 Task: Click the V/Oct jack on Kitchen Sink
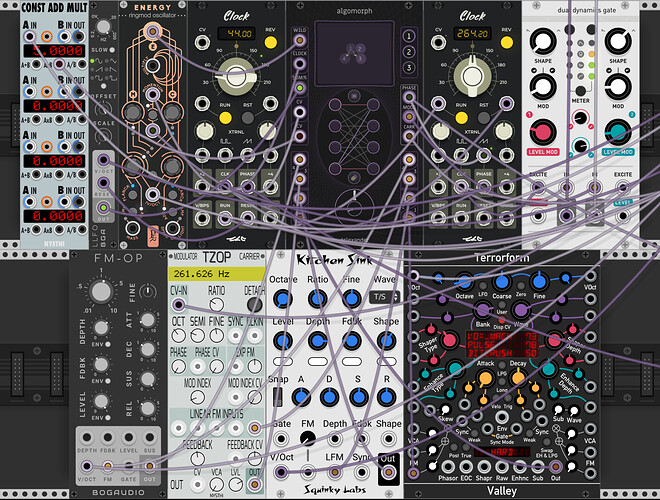281,472
